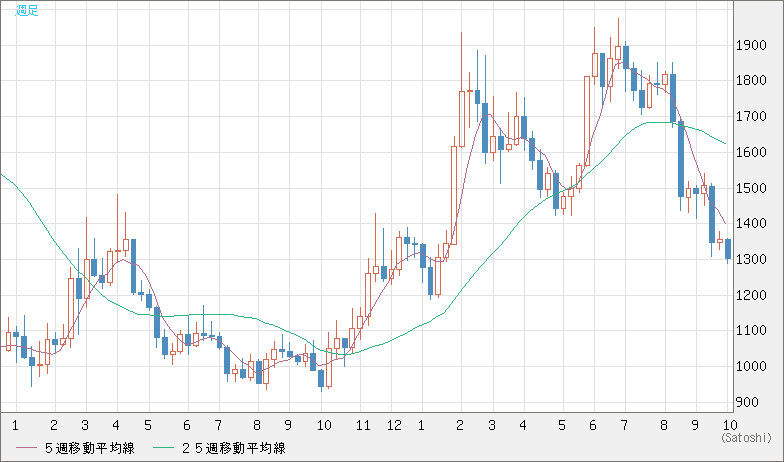
Task: Click the green line sample in legend
Action: [x=164, y=448]
